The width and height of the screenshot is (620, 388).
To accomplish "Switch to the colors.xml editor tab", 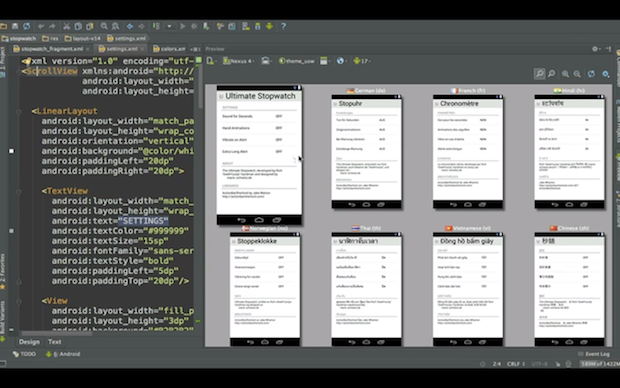I will coord(169,49).
